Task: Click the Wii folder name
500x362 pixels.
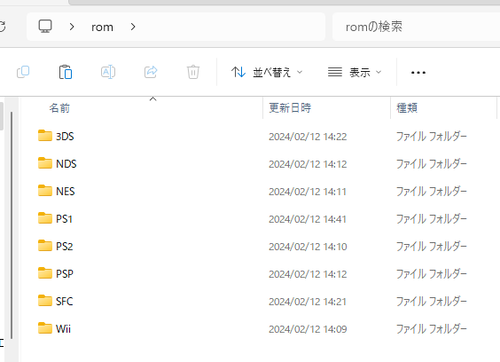Action: tap(63, 329)
